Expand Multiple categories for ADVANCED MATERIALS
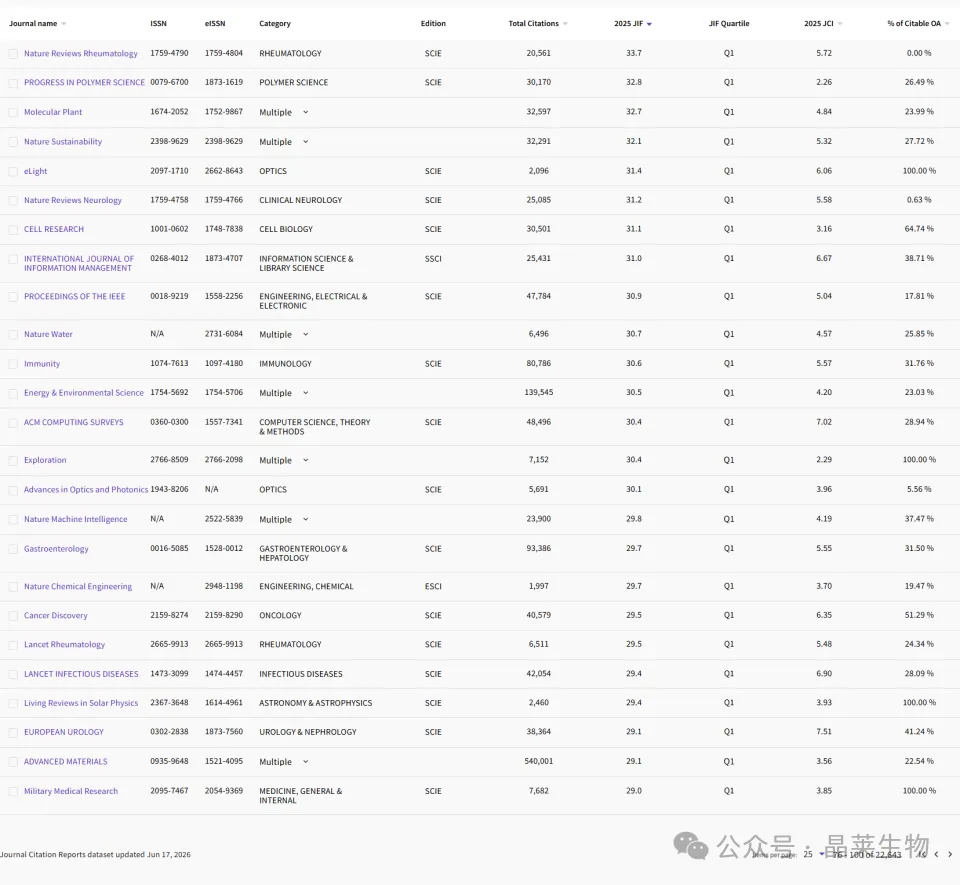Viewport: 960px width, 885px height. (x=306, y=761)
